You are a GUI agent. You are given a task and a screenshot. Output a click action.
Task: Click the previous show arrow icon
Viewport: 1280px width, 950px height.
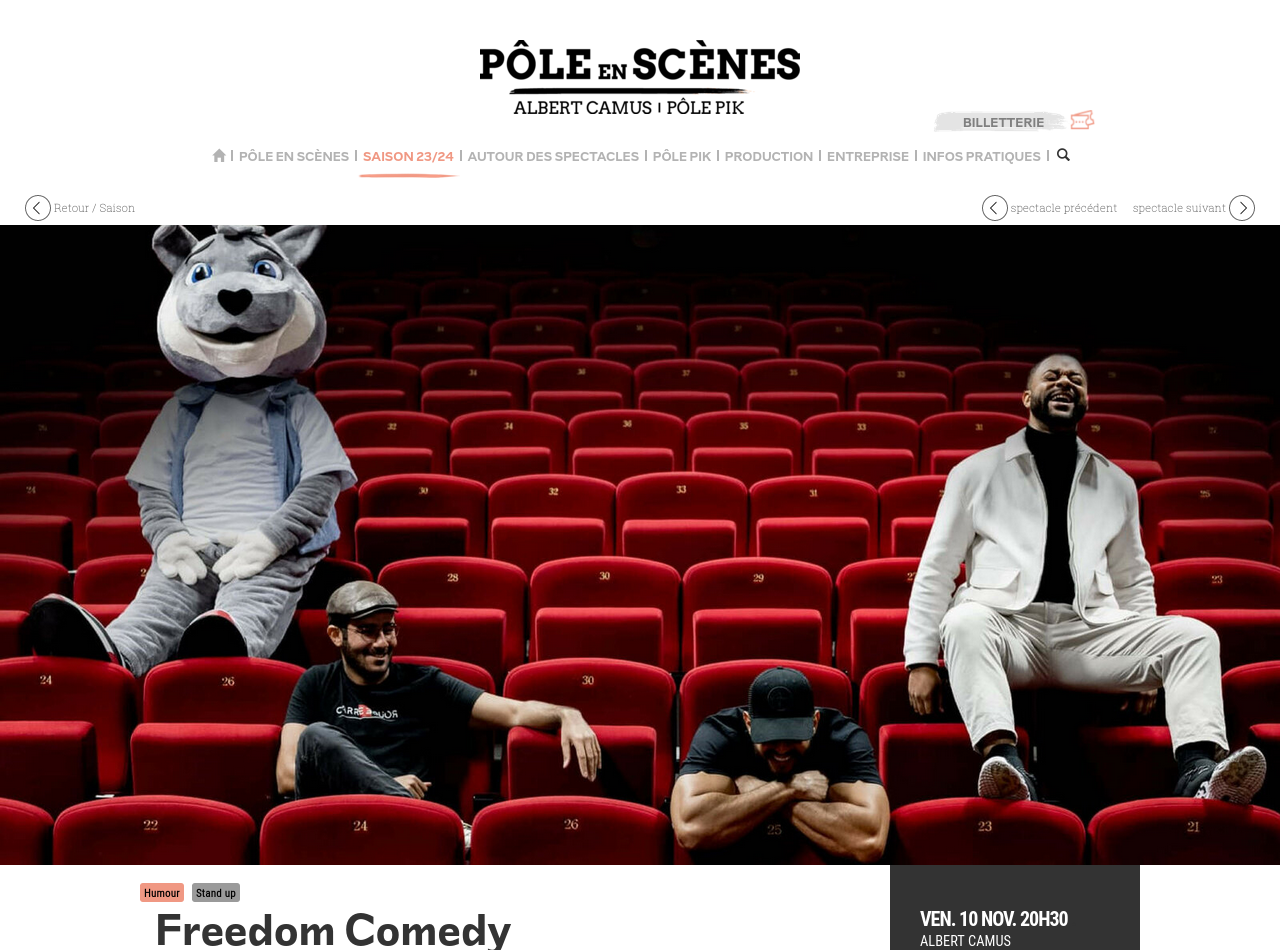[x=995, y=208]
